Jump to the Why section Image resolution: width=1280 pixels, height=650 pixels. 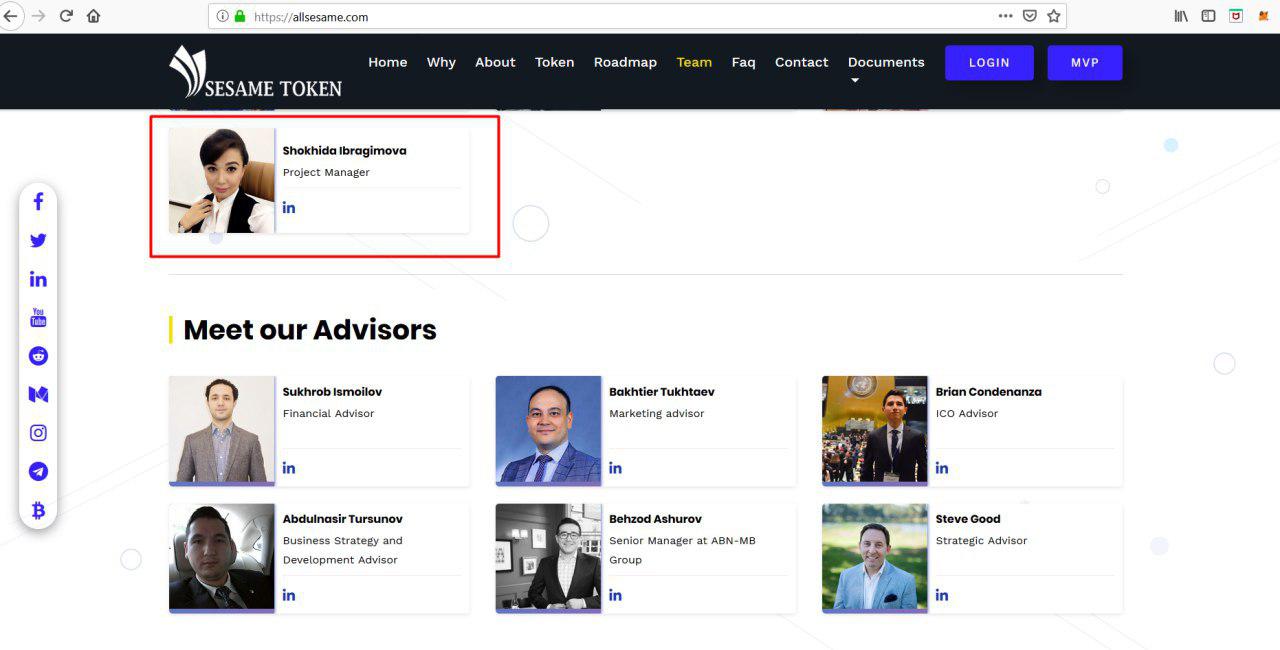pos(441,62)
